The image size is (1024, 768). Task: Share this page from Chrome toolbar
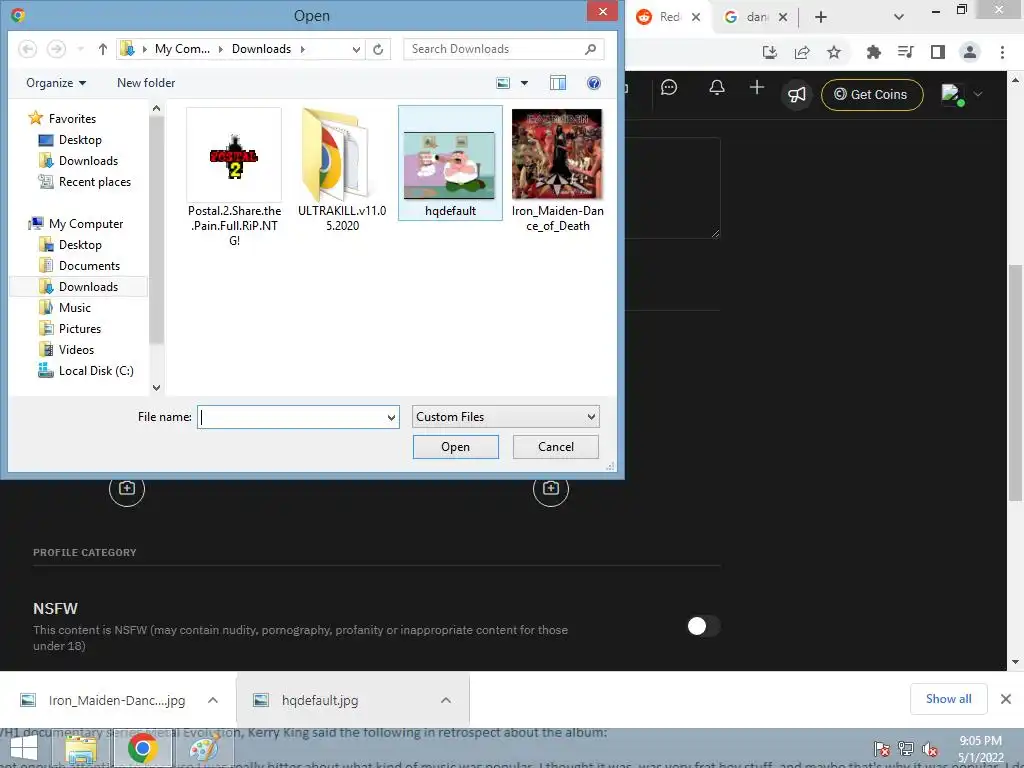point(802,52)
